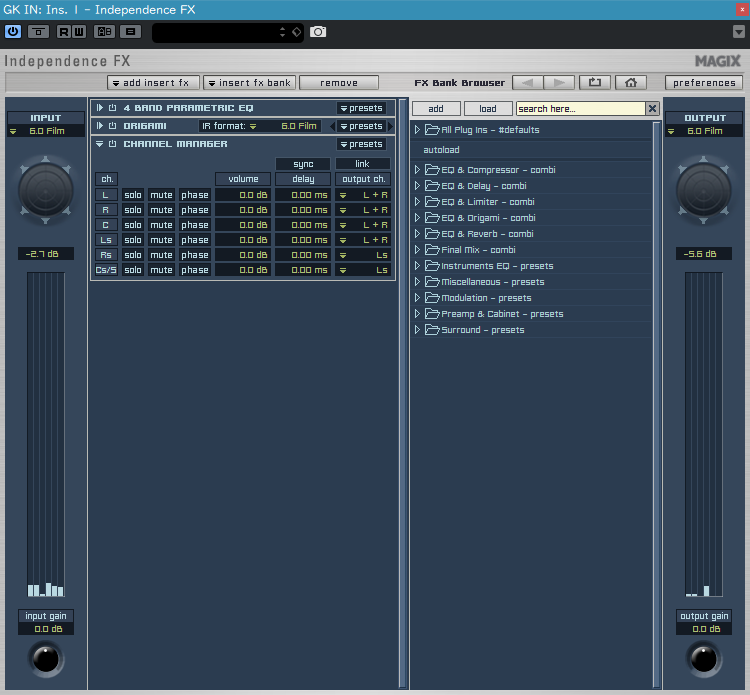
Task: Click the R read automation icon
Action: [x=64, y=32]
